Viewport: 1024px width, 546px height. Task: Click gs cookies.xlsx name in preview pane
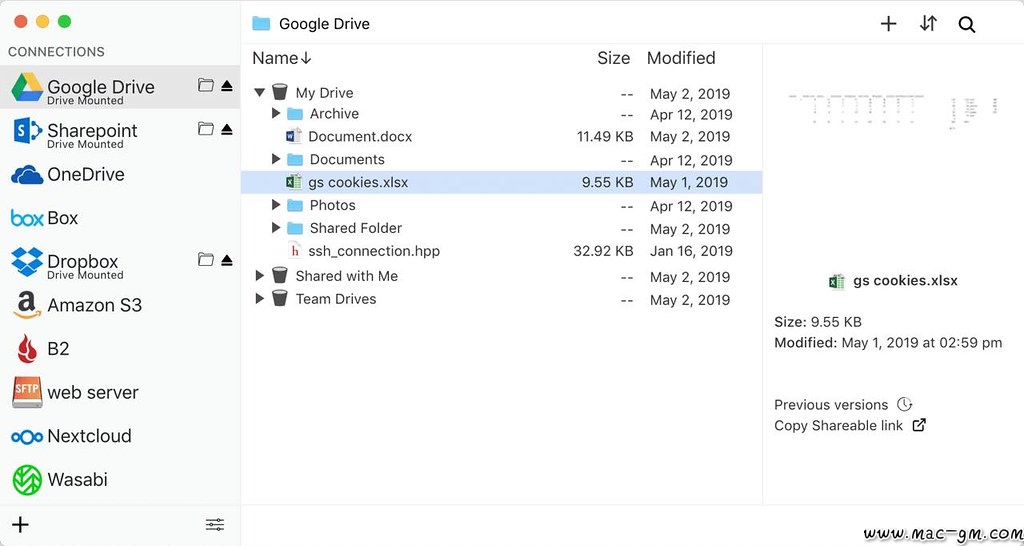point(905,281)
